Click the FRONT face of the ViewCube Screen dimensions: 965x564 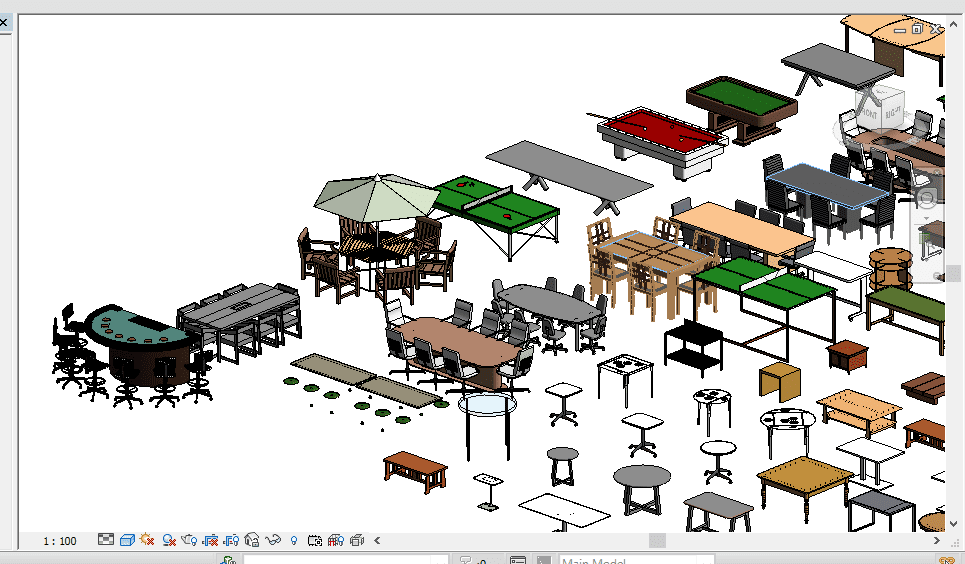(869, 116)
